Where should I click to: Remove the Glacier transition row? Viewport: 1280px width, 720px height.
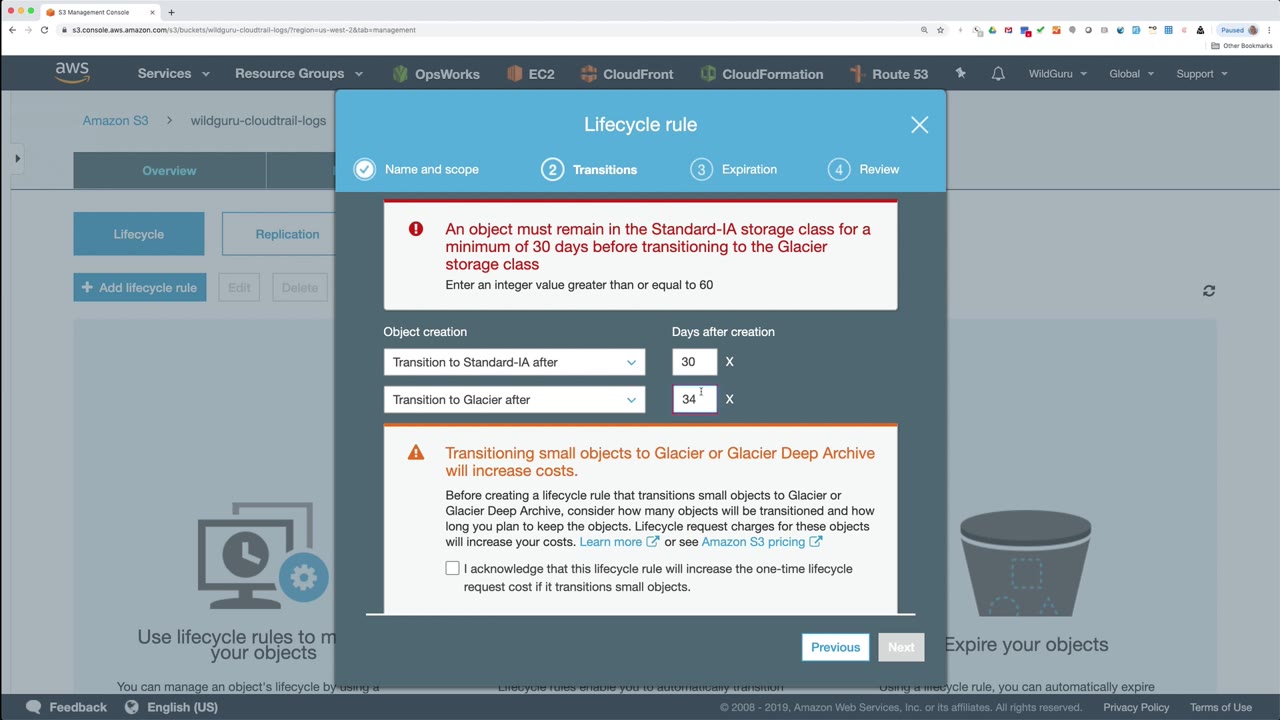(729, 399)
